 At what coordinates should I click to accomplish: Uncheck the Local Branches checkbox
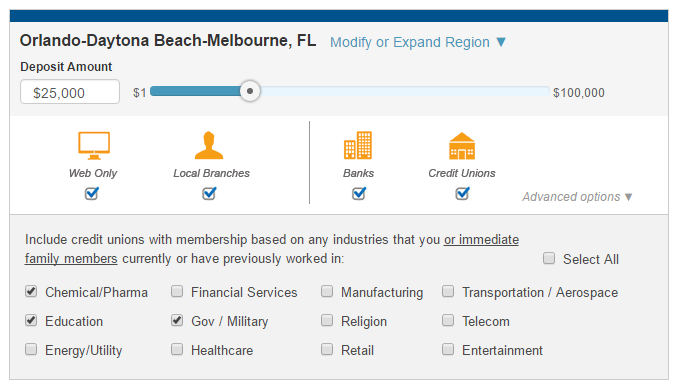point(209,193)
